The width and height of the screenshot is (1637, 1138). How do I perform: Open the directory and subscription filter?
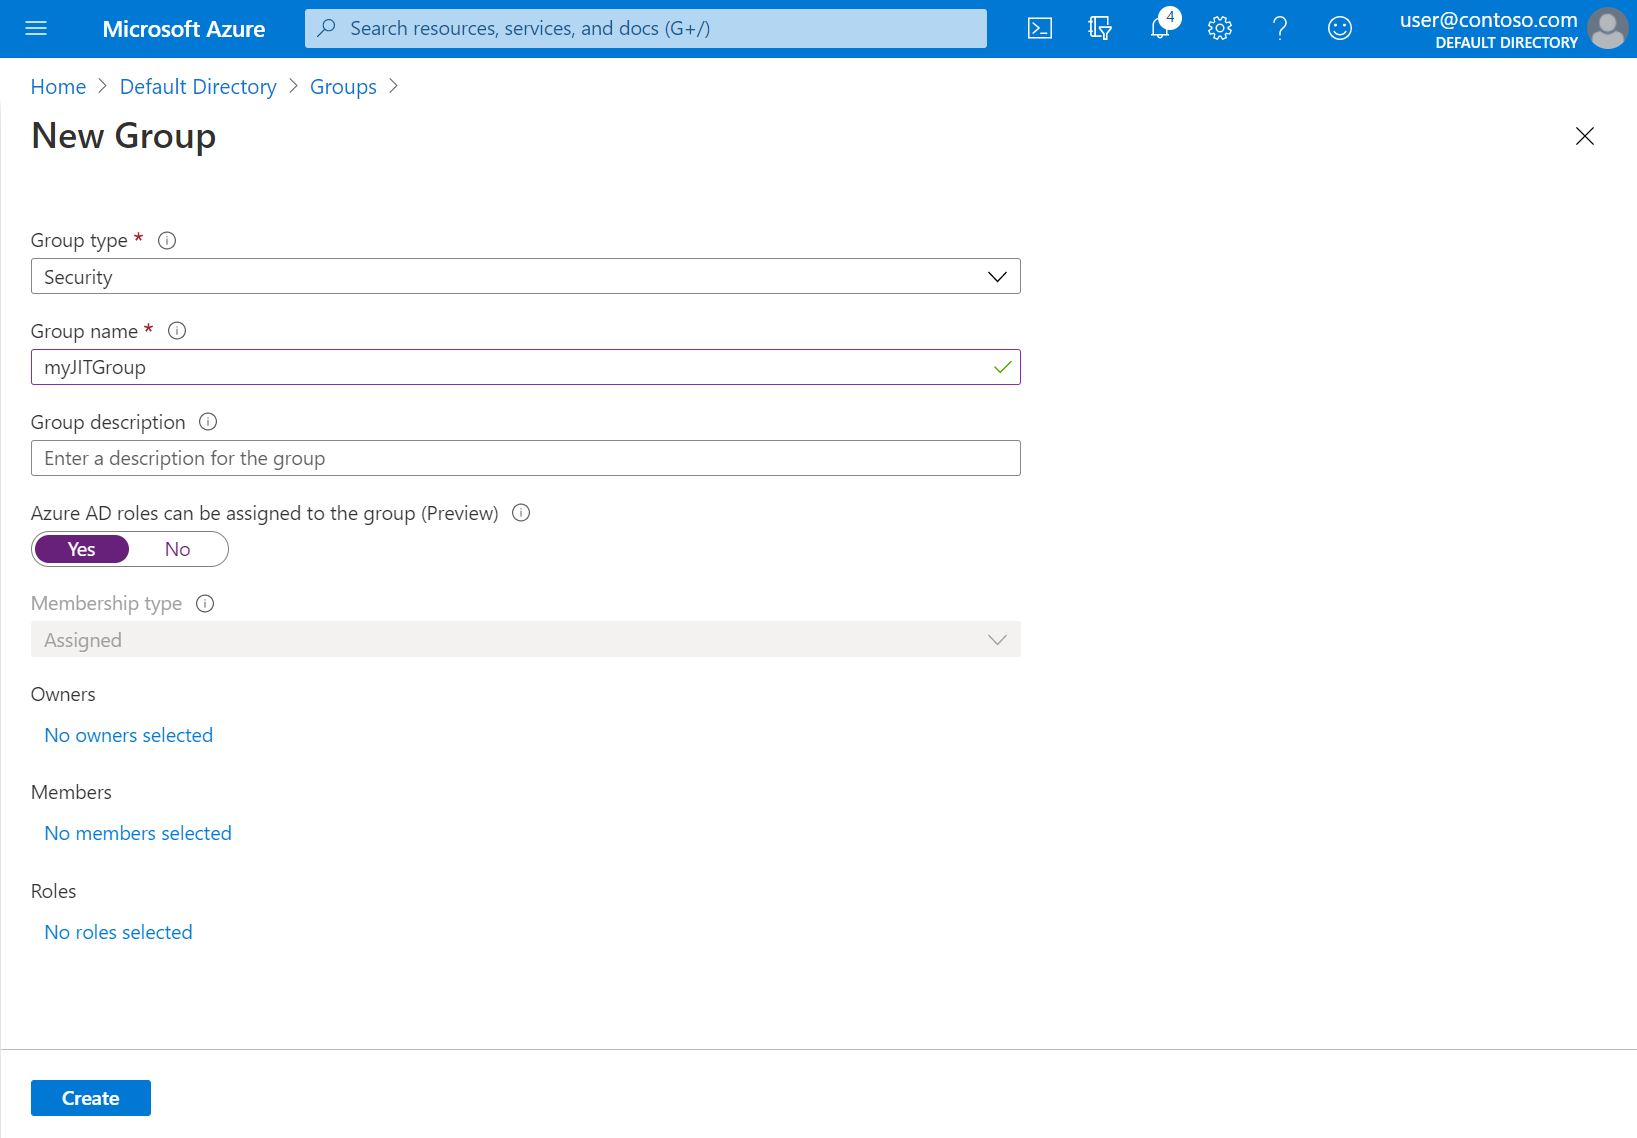[1099, 28]
